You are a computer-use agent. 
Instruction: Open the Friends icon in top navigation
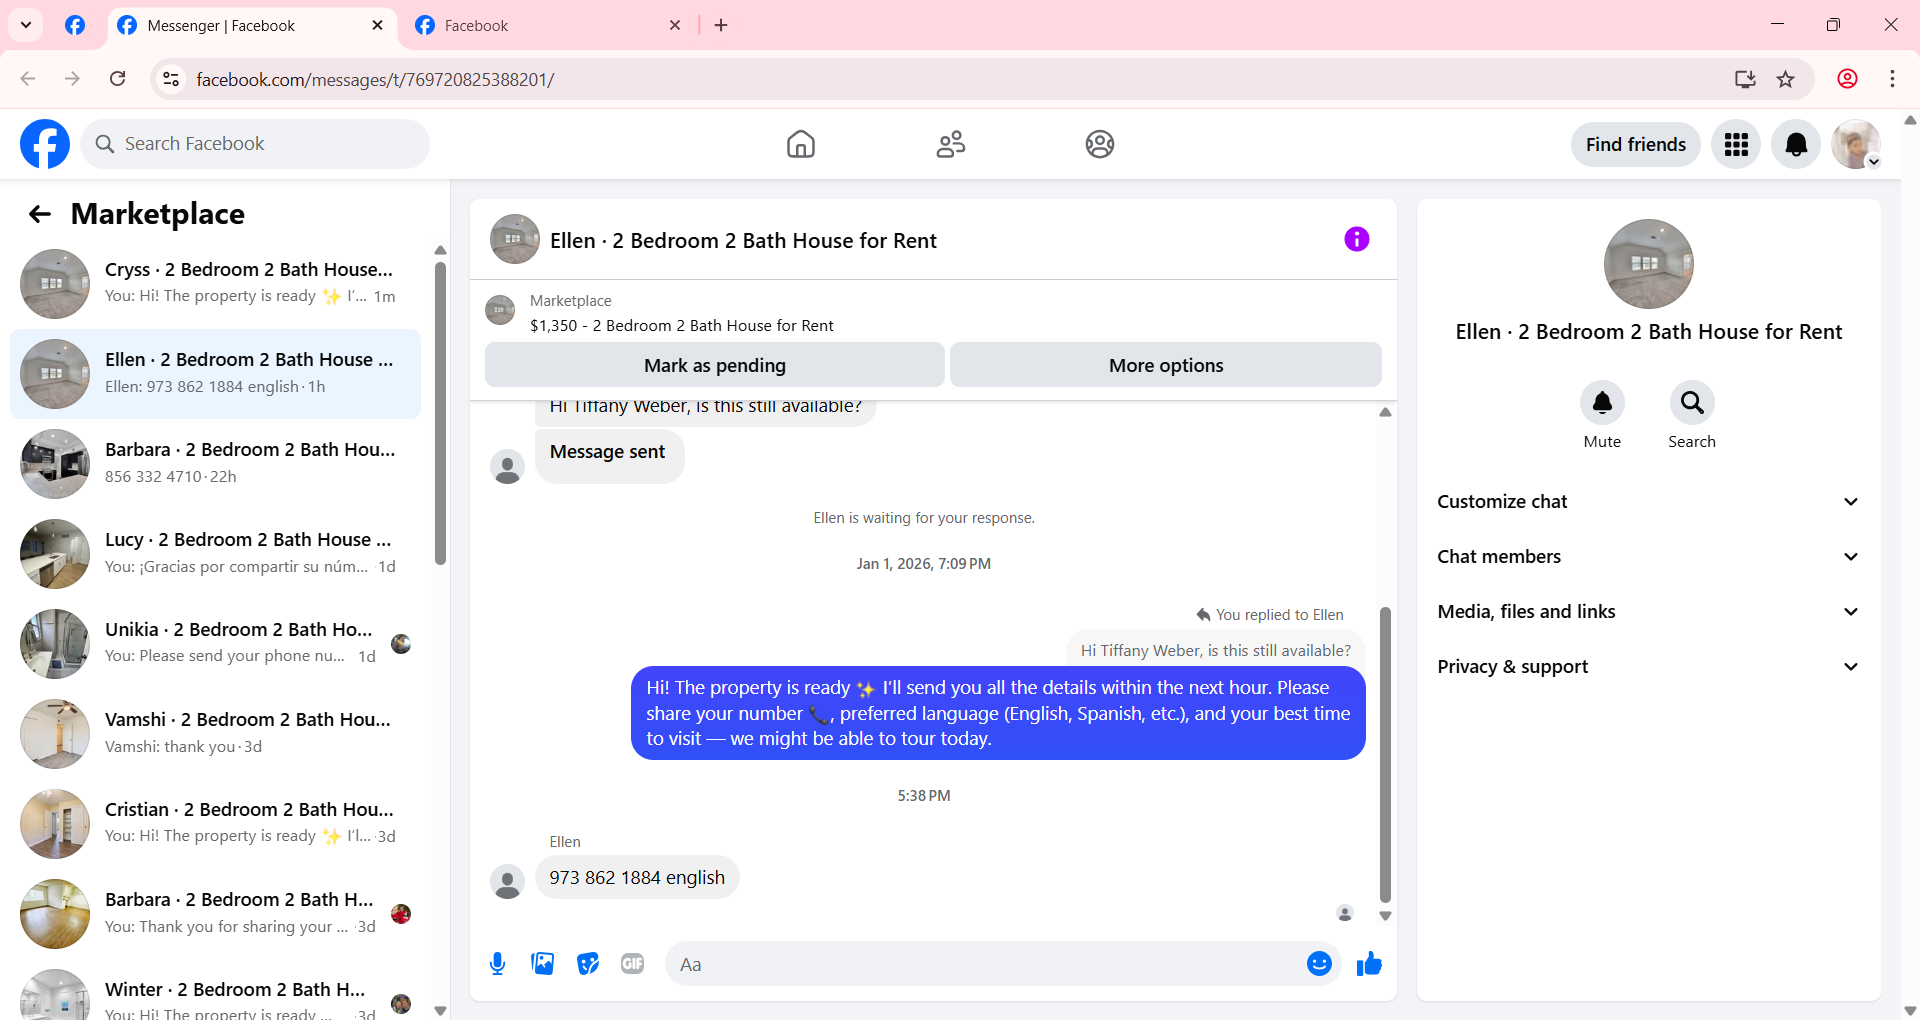(950, 144)
